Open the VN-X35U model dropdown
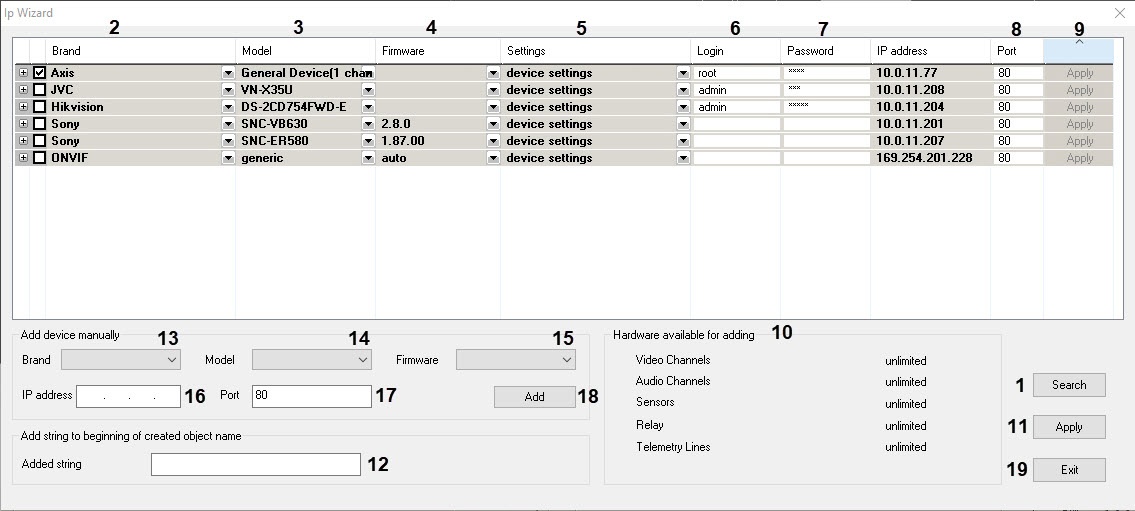The image size is (1135, 511). point(368,90)
